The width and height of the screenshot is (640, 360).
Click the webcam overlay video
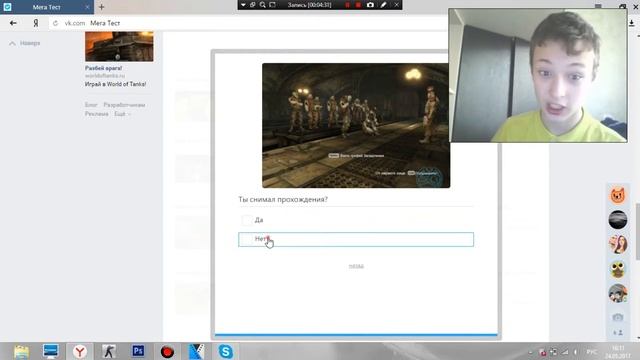pos(538,76)
